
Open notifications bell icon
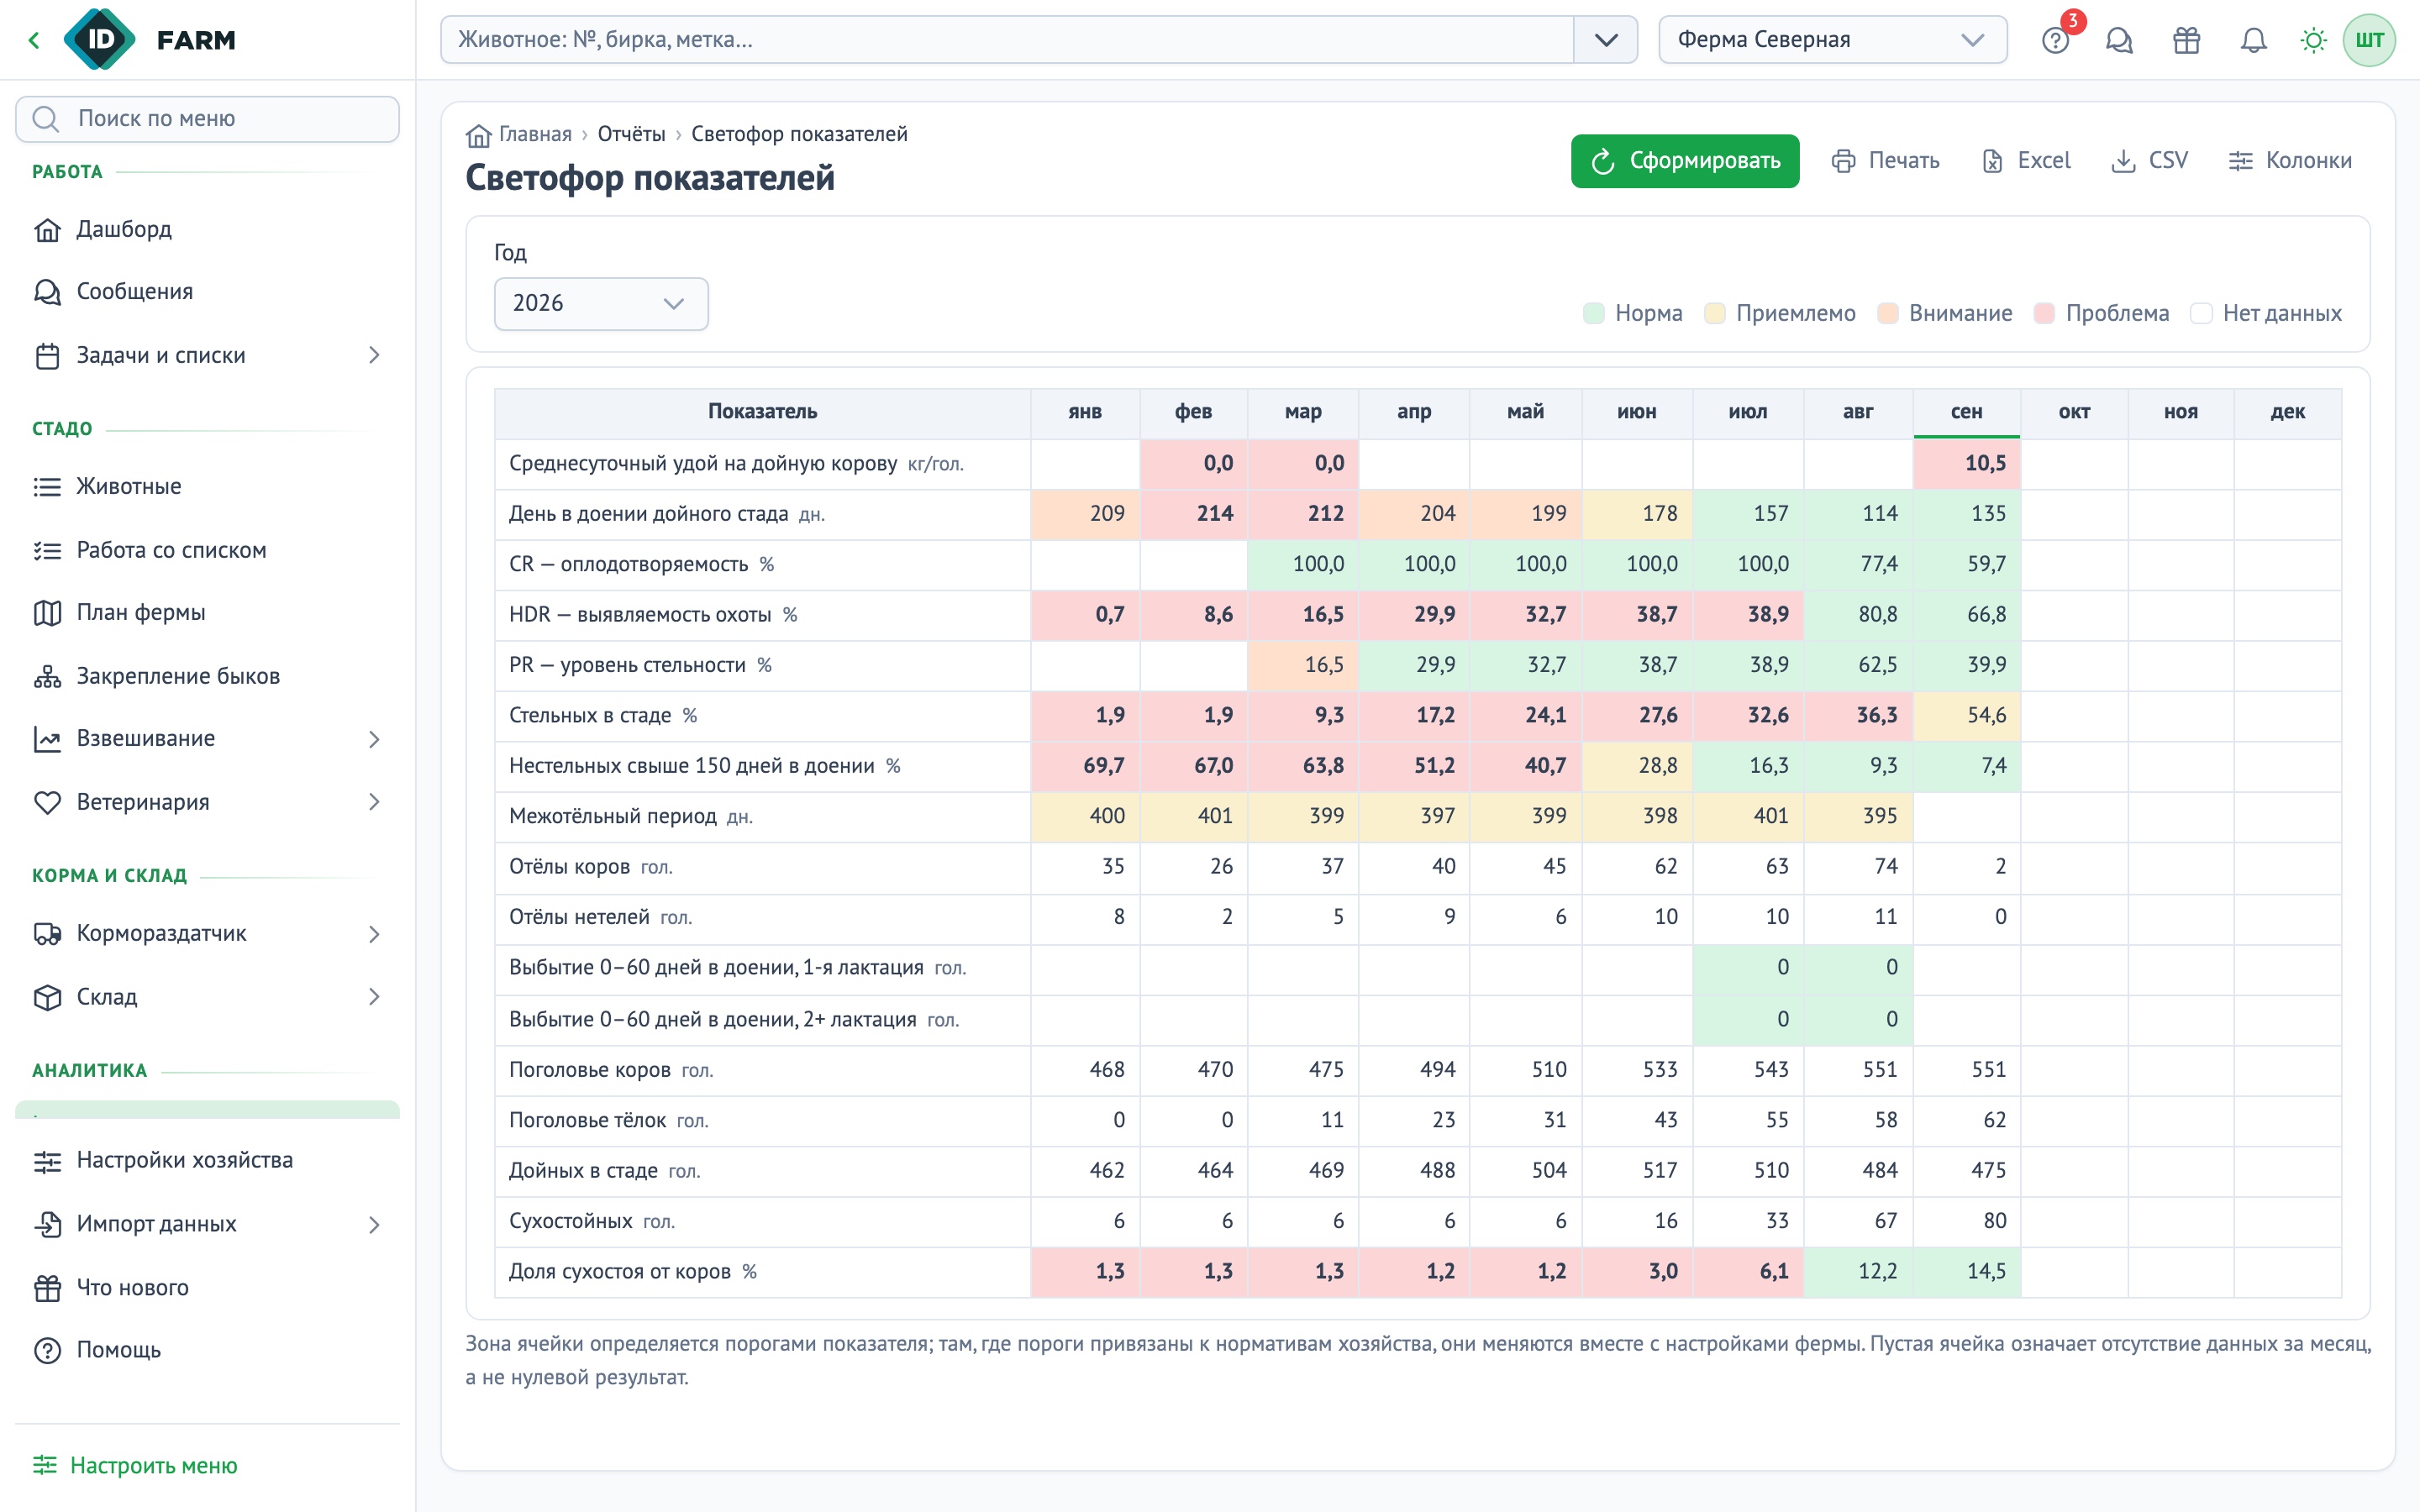(2253, 40)
